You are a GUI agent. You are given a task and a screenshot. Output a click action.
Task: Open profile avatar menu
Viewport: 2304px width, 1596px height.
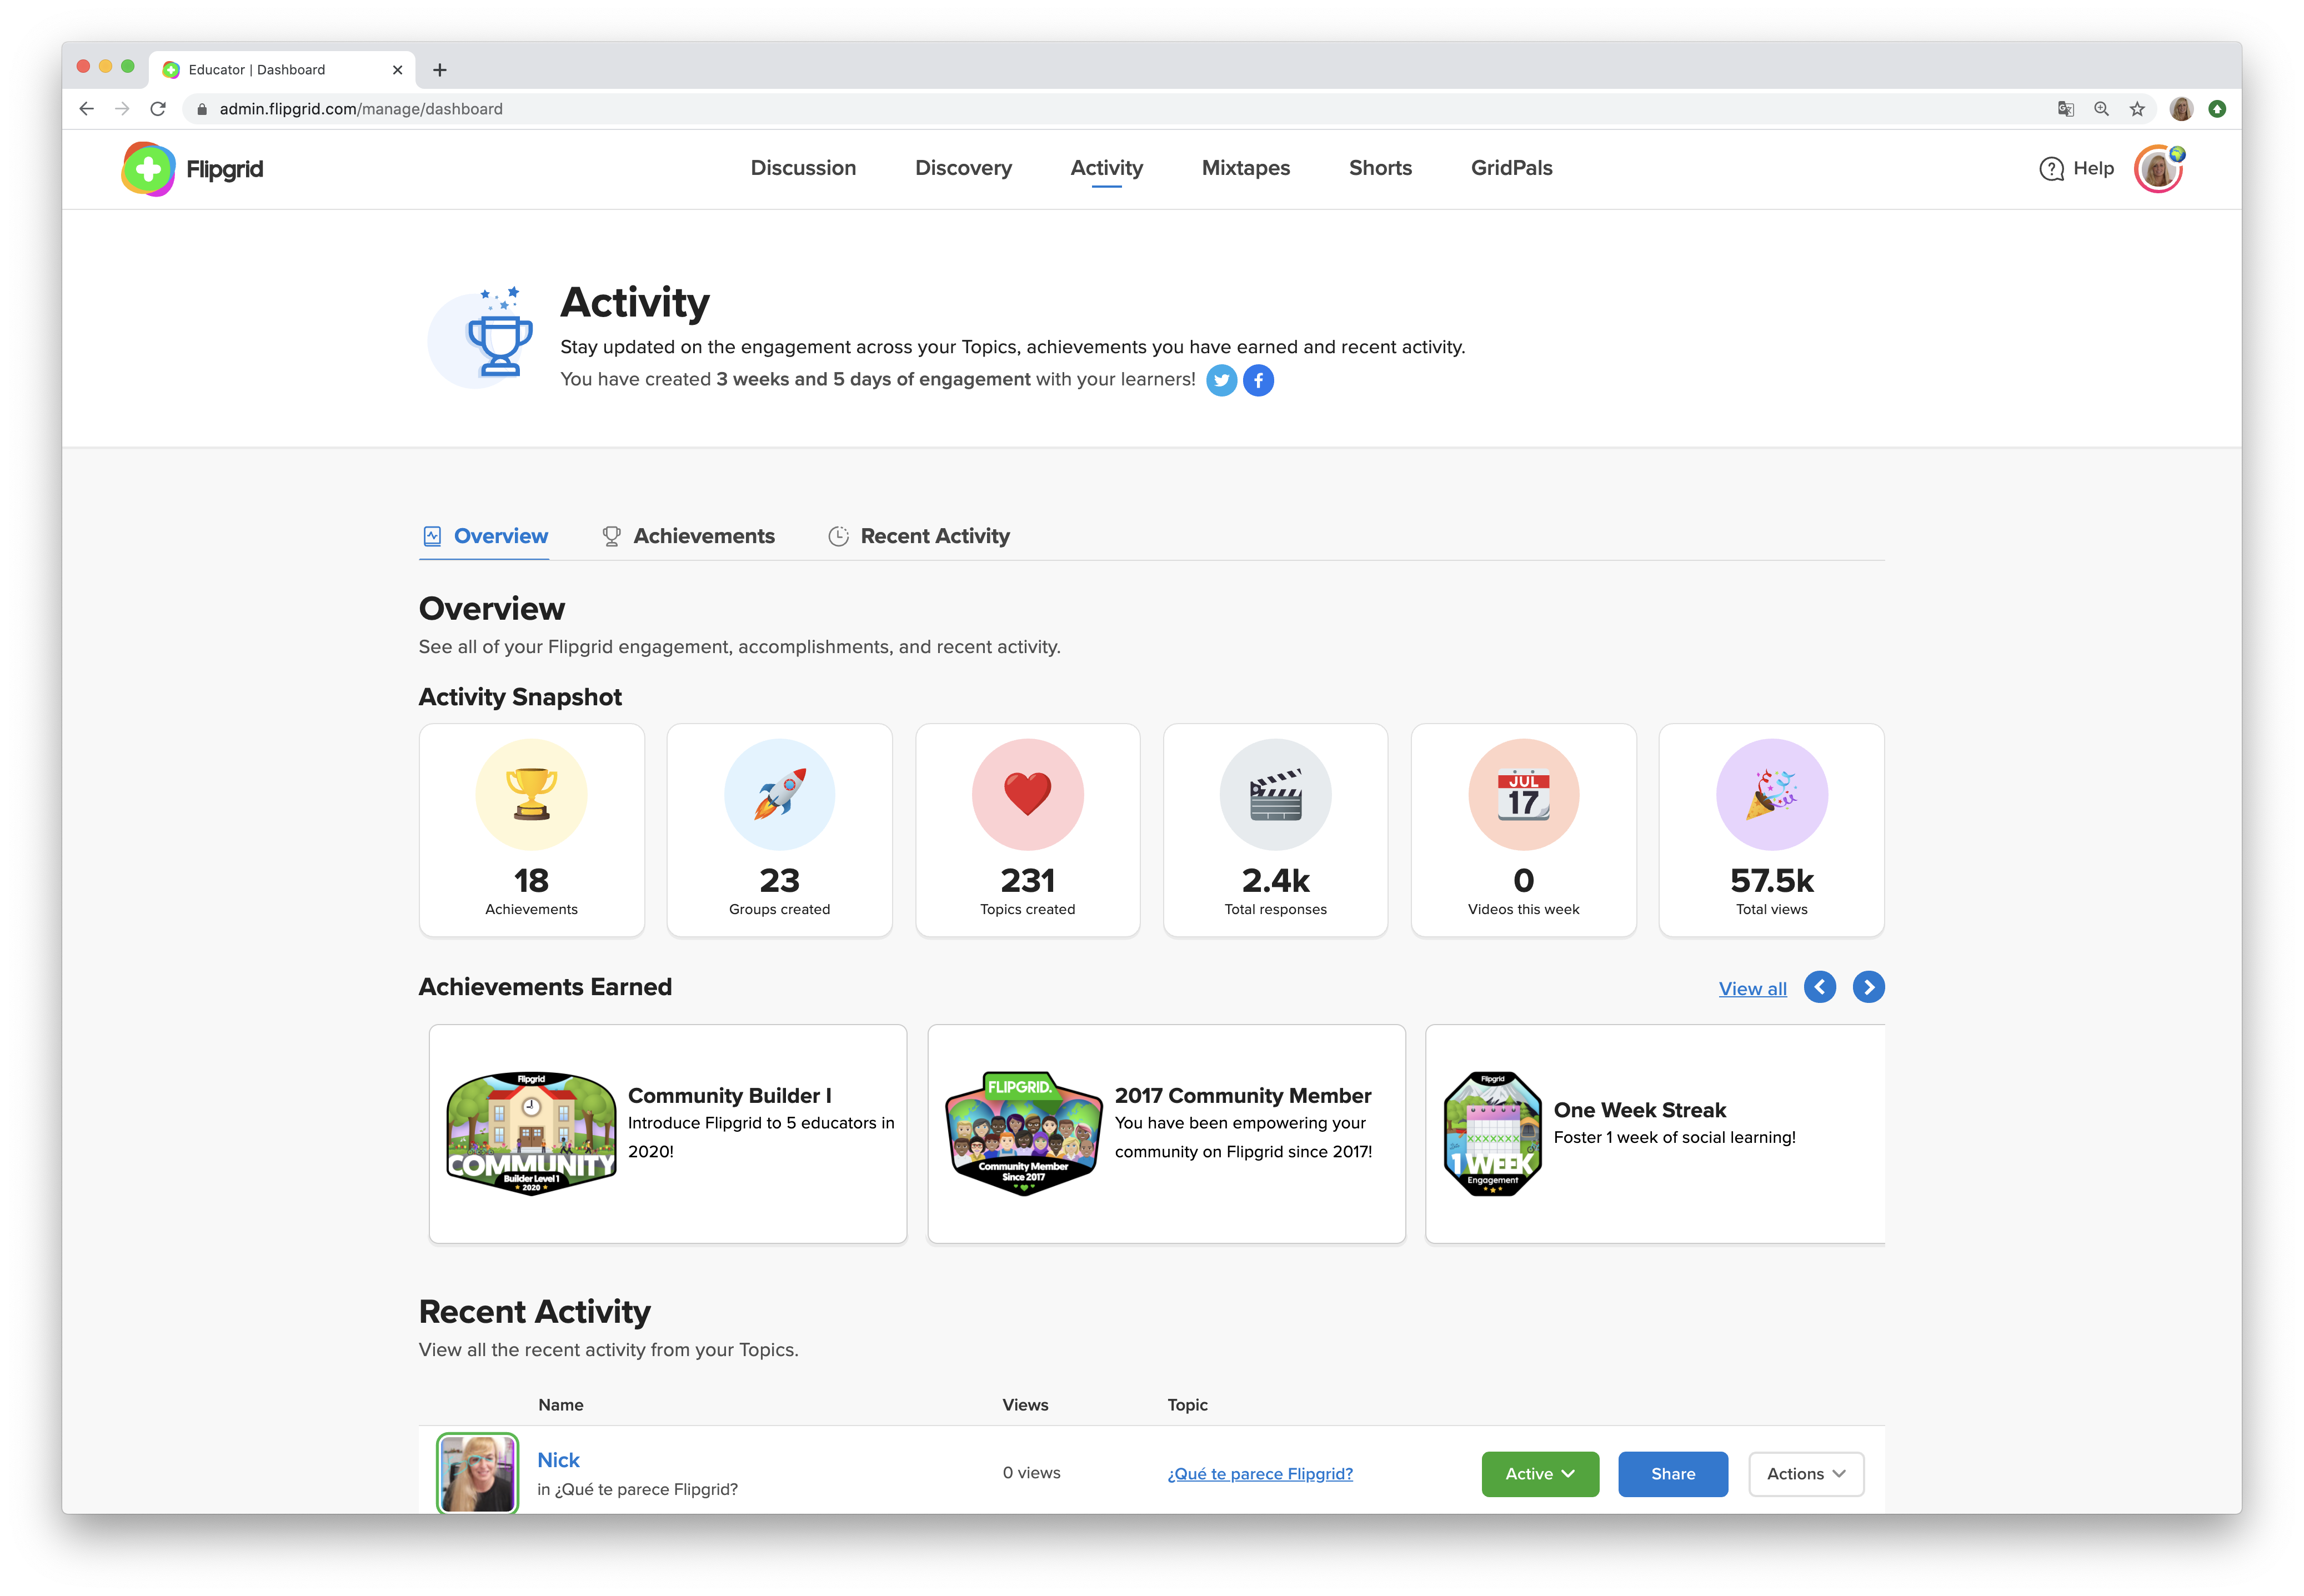point(2158,169)
